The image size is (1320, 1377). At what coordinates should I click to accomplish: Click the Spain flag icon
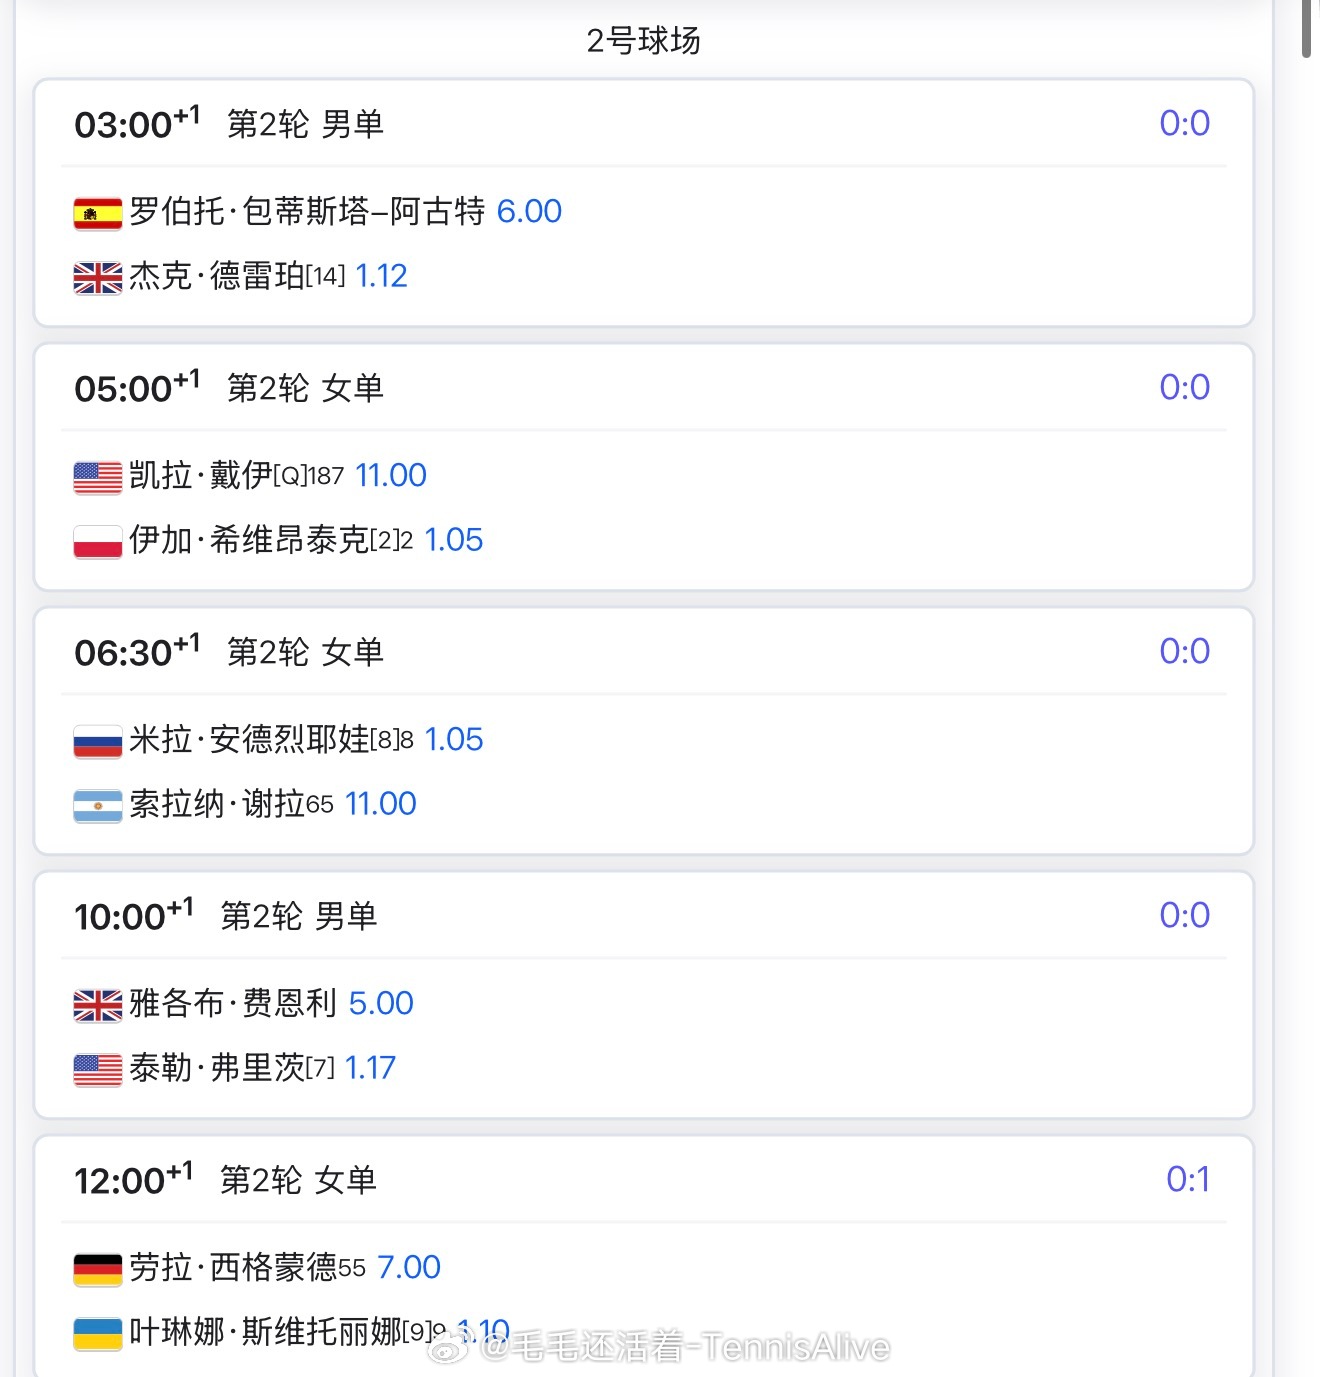98,213
